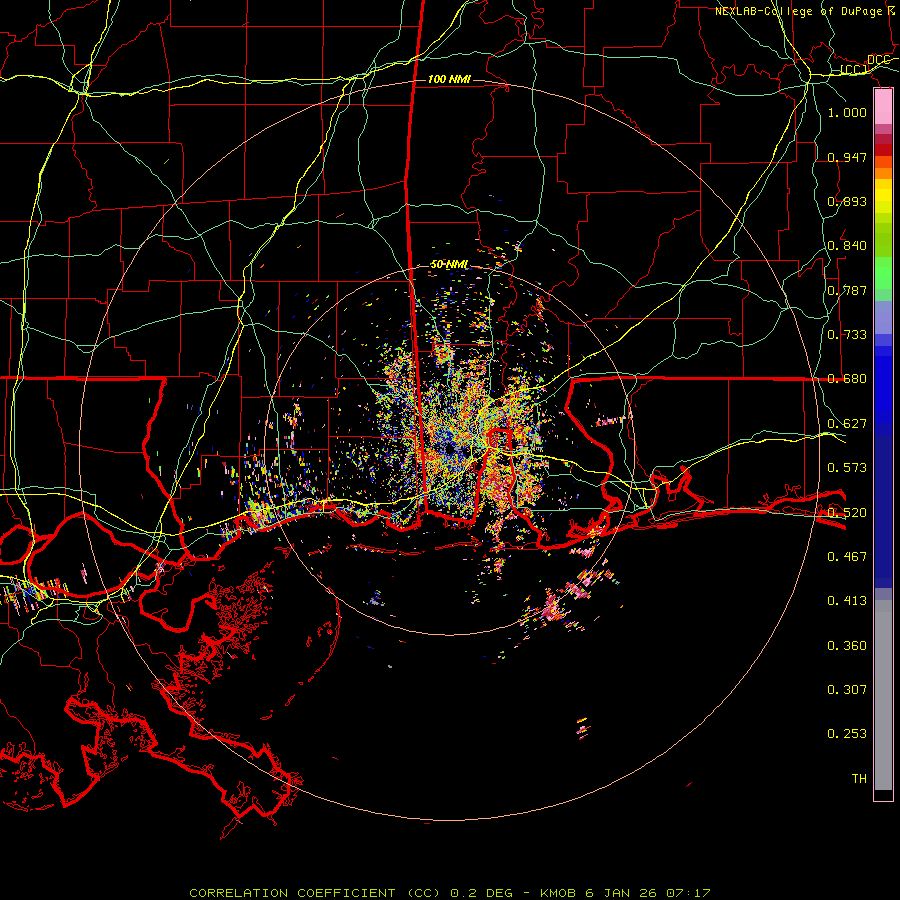Click the 0.947 scale value
900x900 pixels.
coord(847,157)
